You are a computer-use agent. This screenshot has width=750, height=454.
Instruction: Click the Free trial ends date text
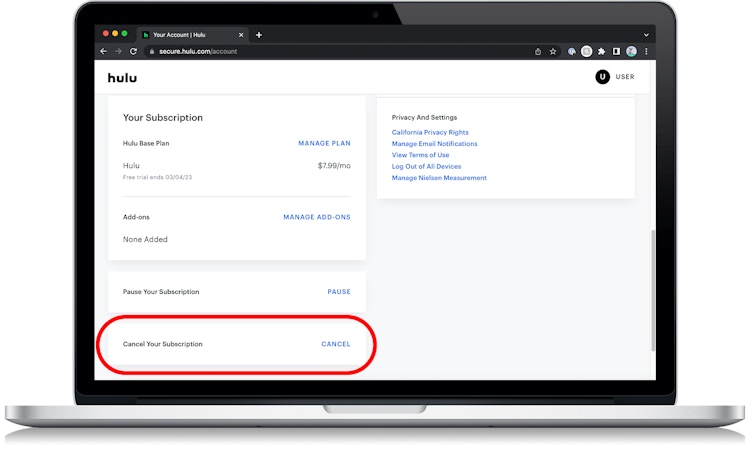pos(157,177)
